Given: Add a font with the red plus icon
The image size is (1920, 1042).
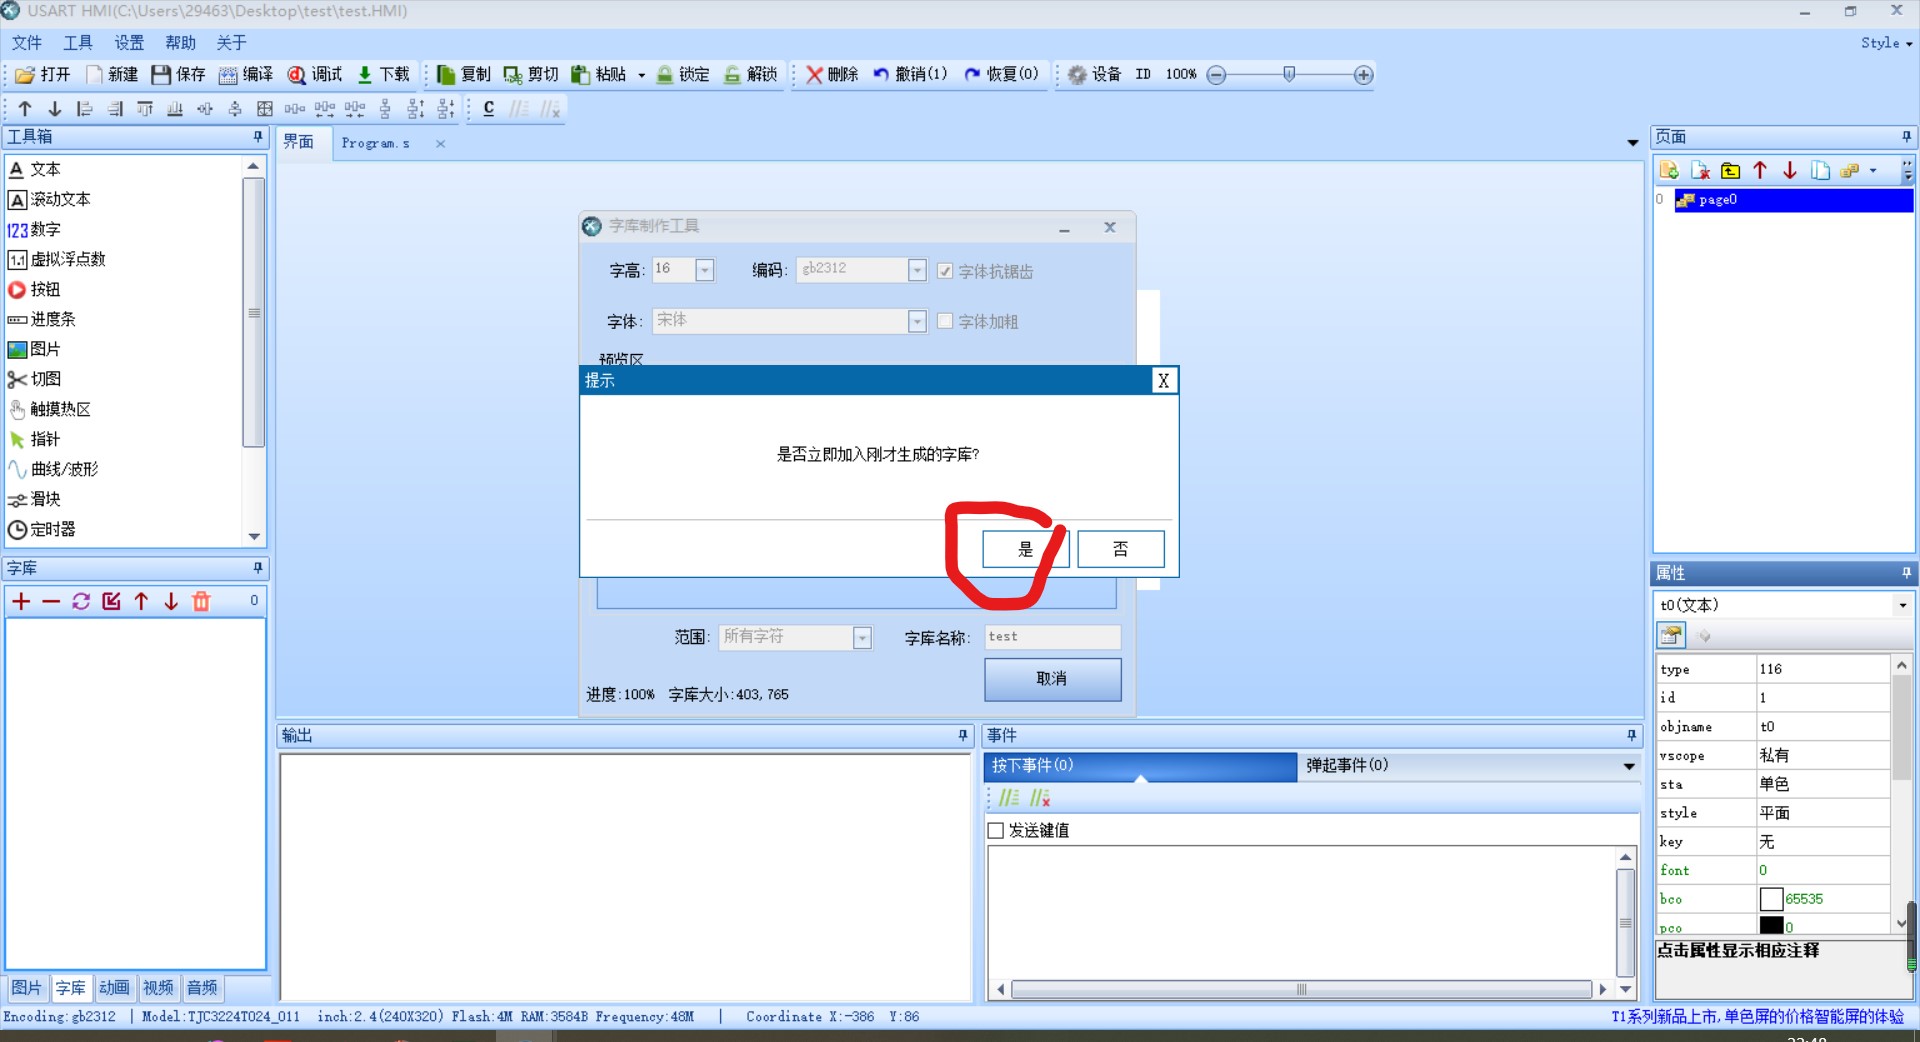Looking at the screenshot, I should 21,601.
